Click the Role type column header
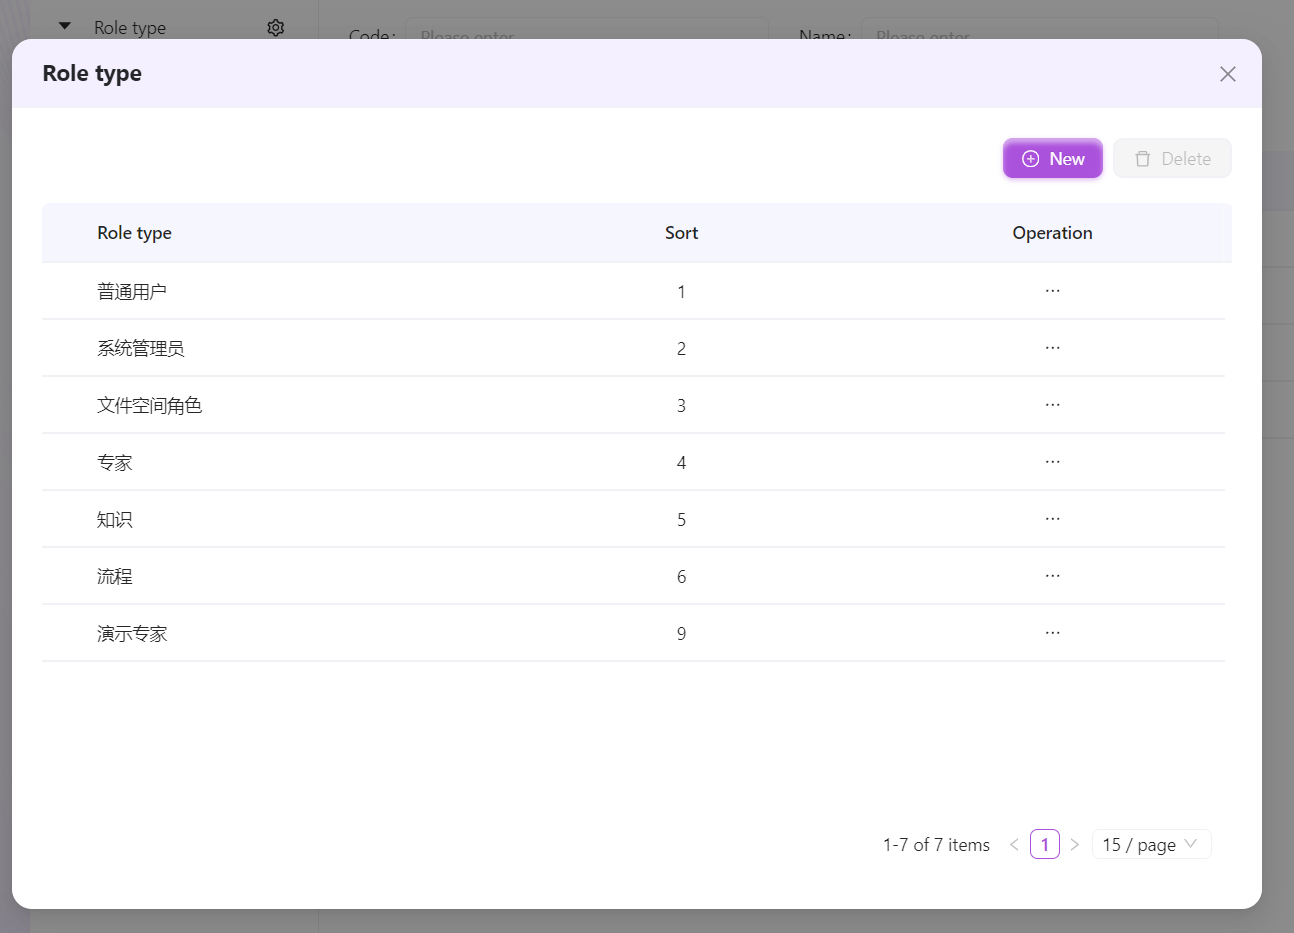This screenshot has width=1294, height=933. 134,233
